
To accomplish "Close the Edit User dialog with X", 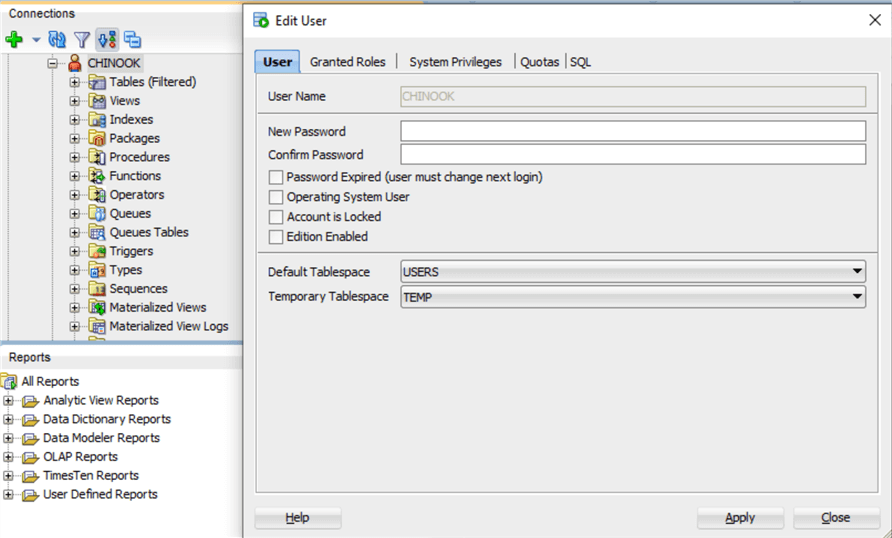I will [x=875, y=20].
